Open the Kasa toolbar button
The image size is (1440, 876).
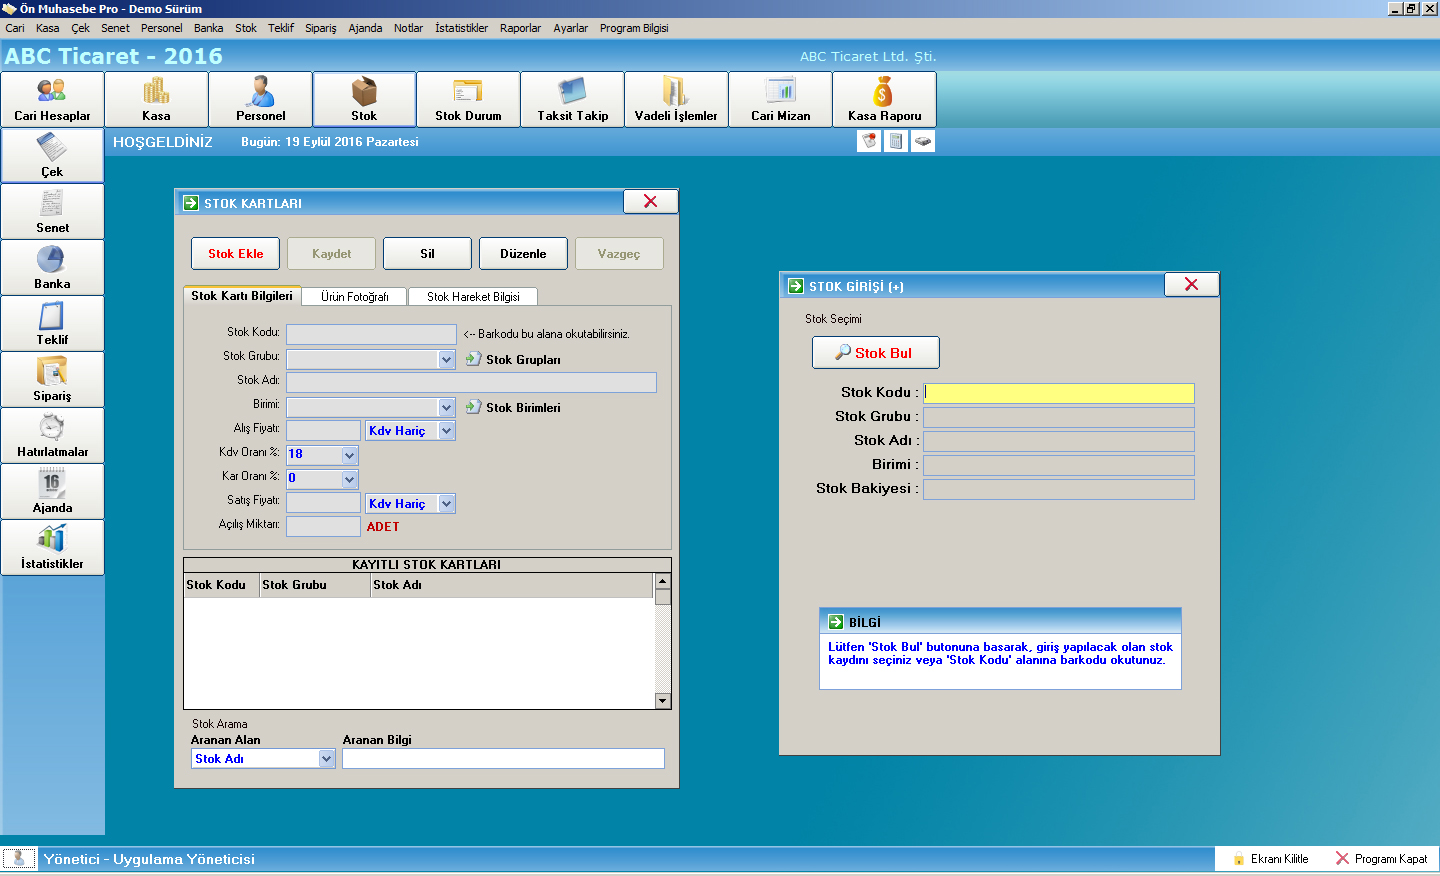[x=156, y=99]
